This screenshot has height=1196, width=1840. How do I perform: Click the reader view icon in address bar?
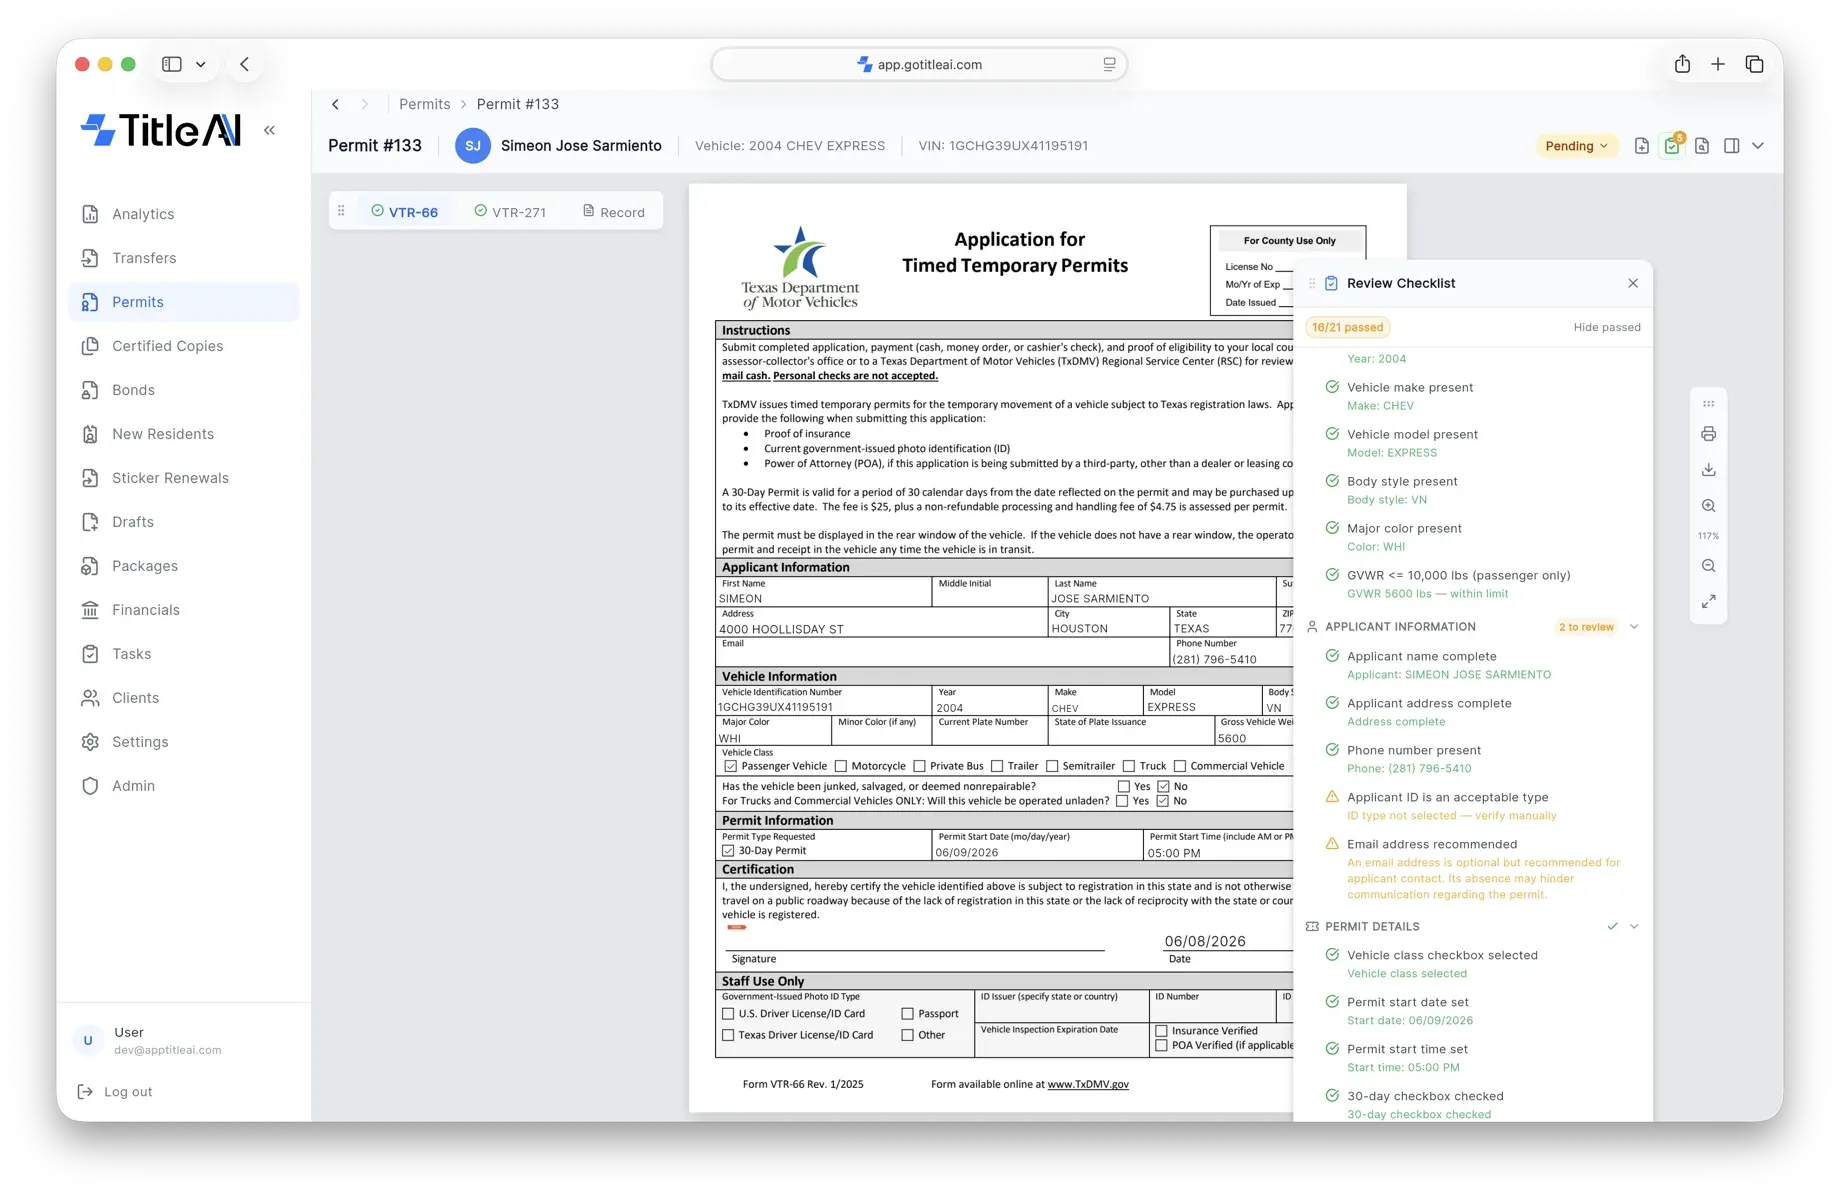pos(1109,64)
